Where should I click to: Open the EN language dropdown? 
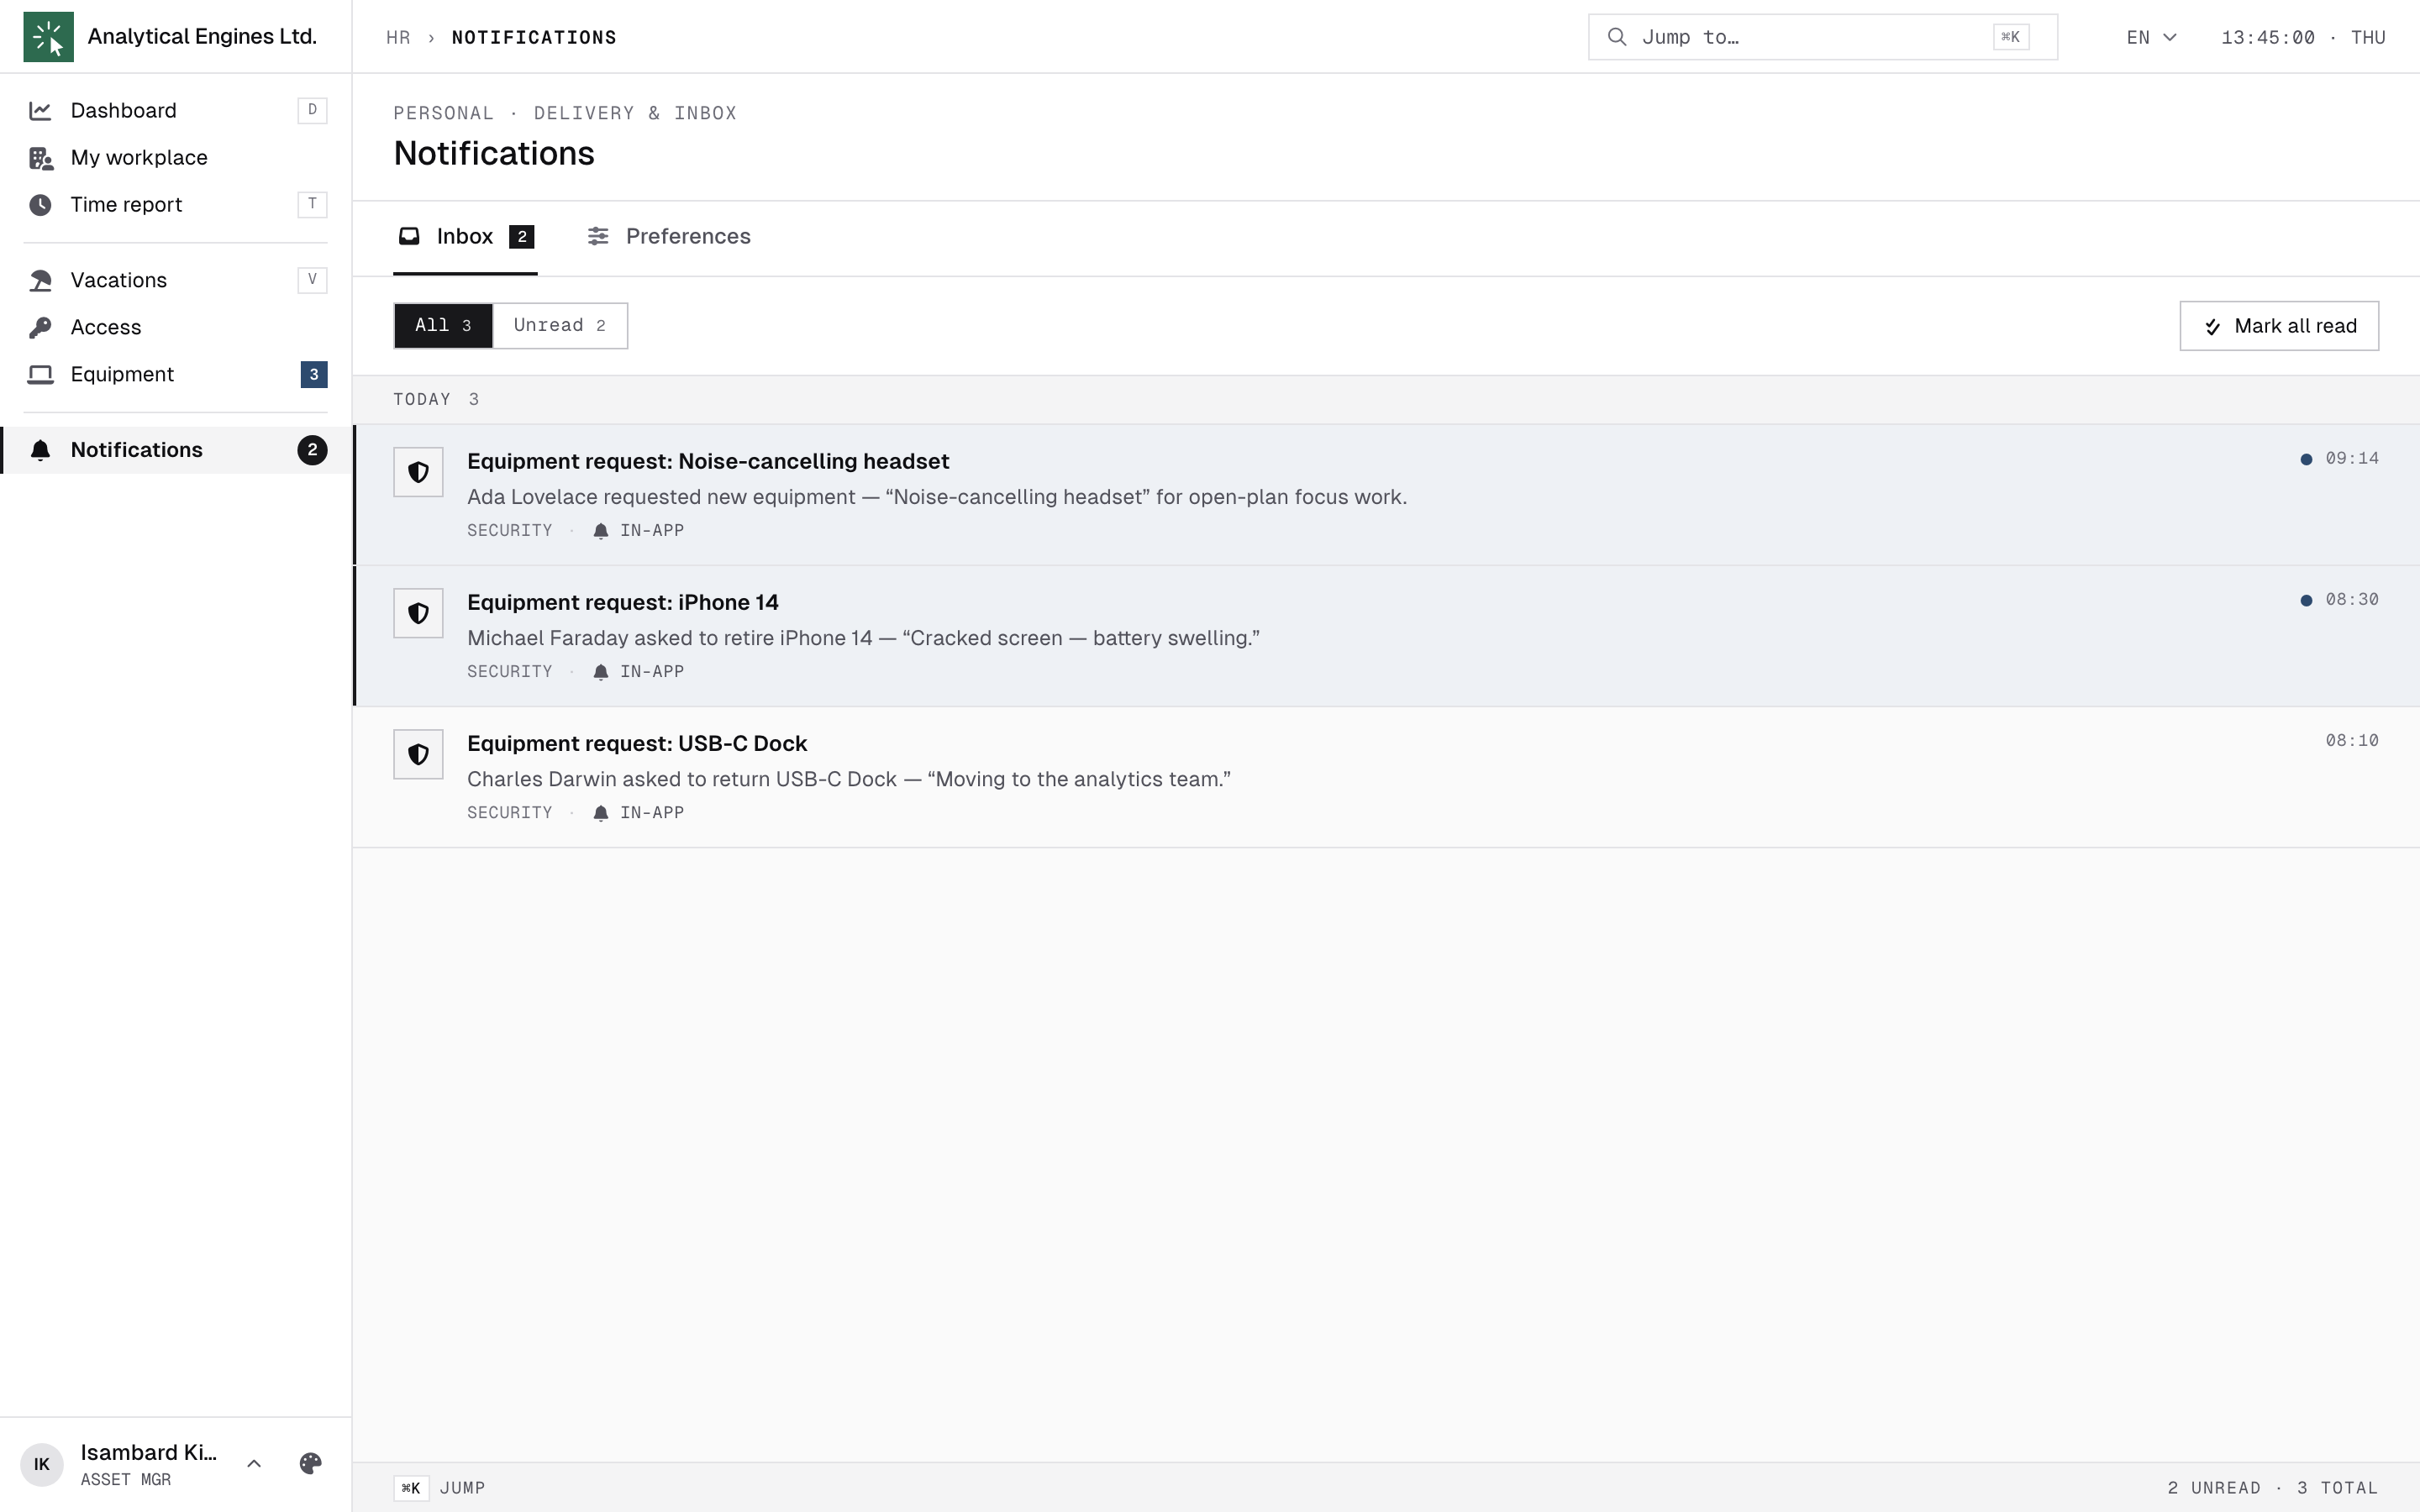pos(2152,37)
